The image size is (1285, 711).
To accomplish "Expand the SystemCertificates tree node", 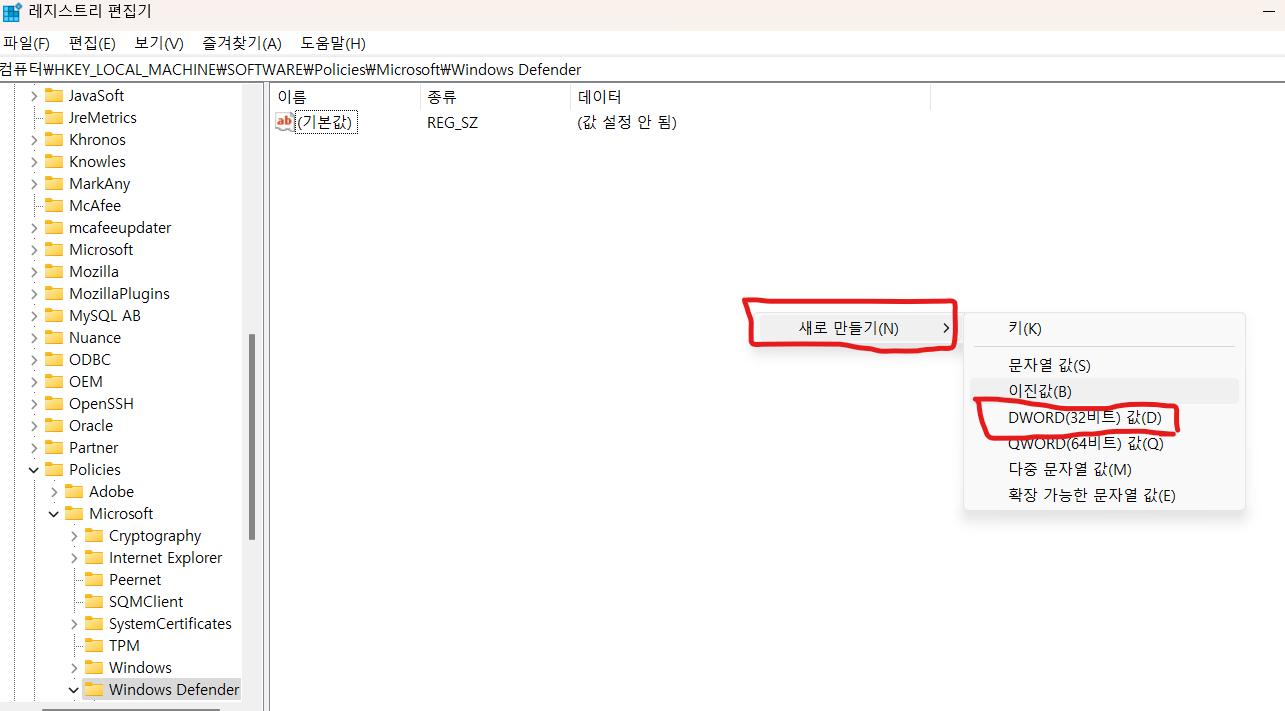I will point(74,624).
